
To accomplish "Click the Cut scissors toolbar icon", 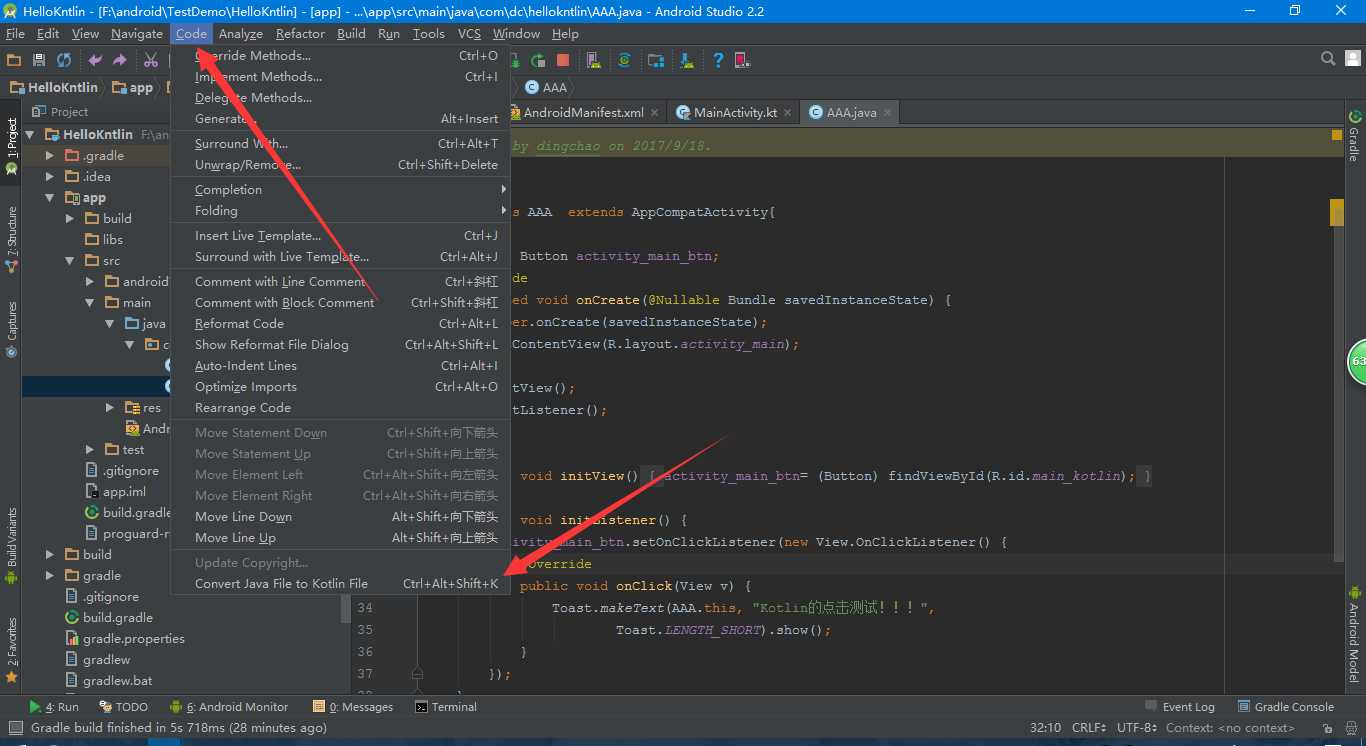I will (x=151, y=60).
